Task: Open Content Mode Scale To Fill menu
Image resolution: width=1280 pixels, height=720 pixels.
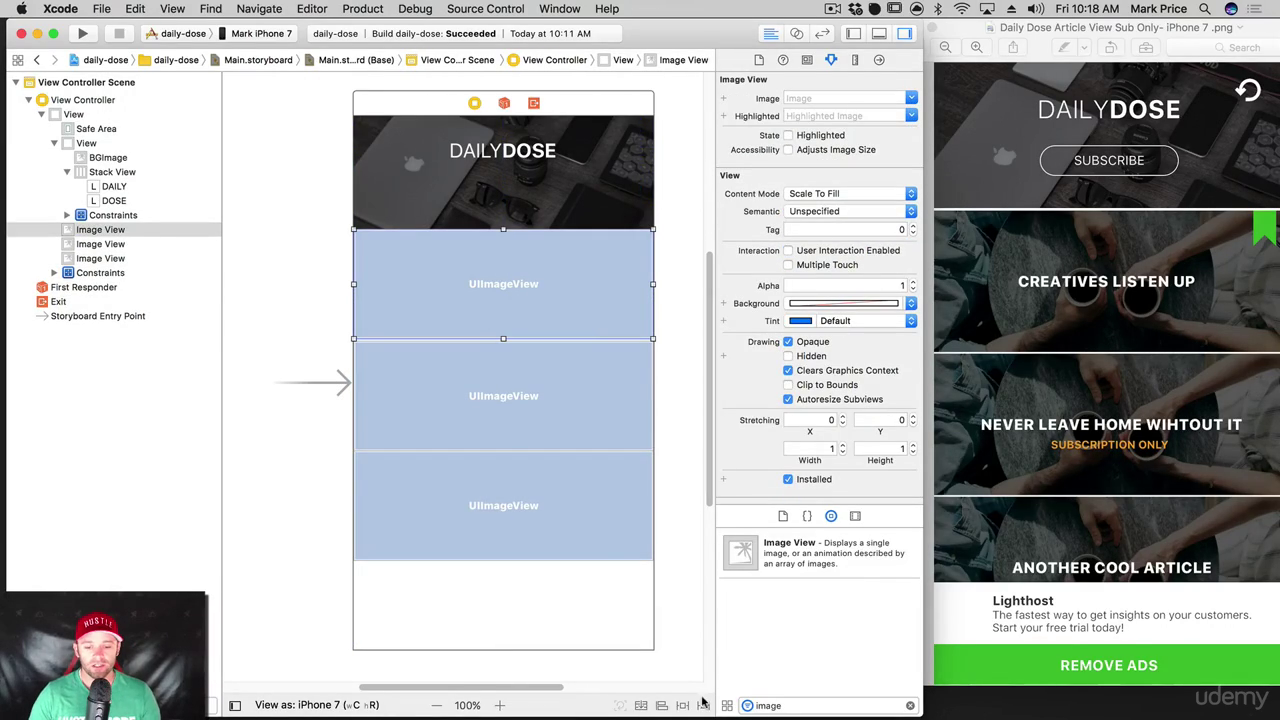Action: [x=851, y=194]
